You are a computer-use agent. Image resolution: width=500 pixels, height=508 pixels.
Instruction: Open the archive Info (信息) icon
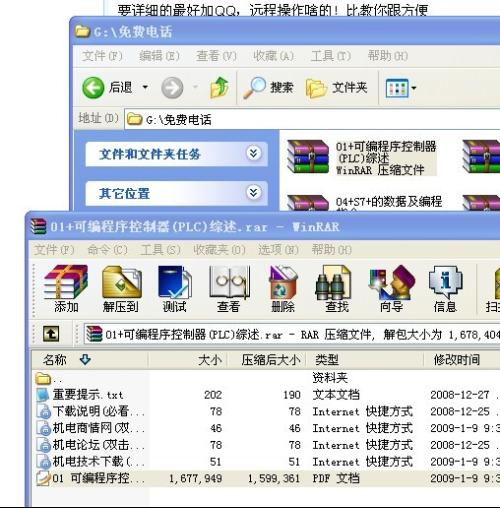point(445,288)
